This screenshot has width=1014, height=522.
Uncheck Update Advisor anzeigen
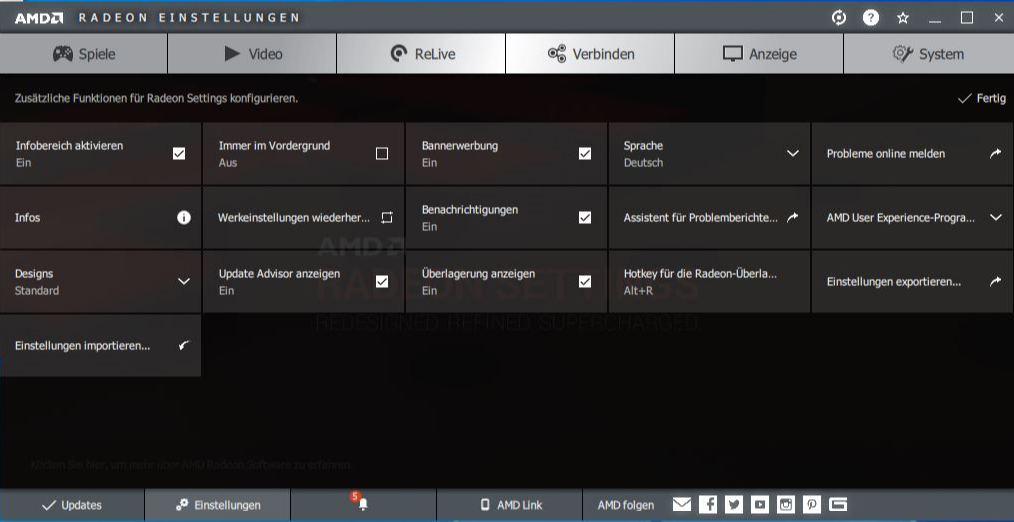tap(382, 281)
